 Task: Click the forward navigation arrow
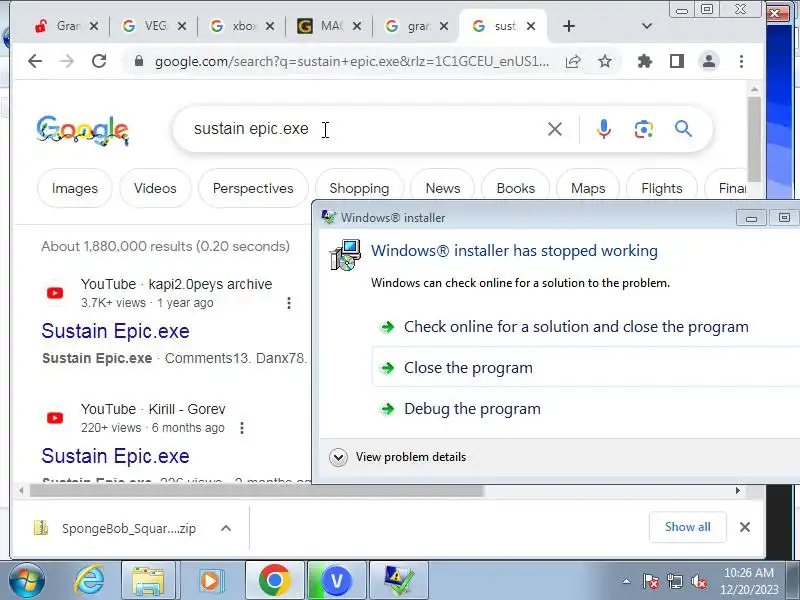coord(66,61)
